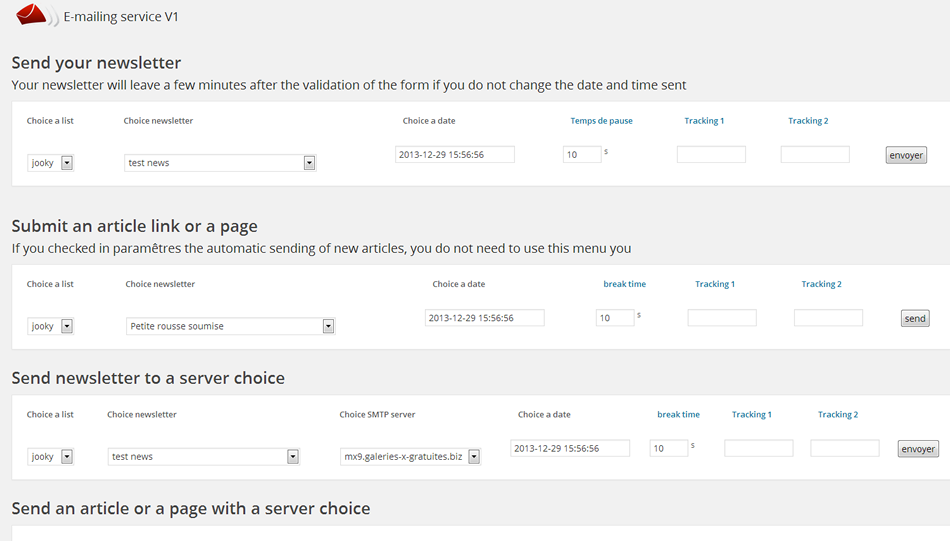Click the 'break time' link in the server choice section
This screenshot has height=541, width=950.
(x=678, y=414)
